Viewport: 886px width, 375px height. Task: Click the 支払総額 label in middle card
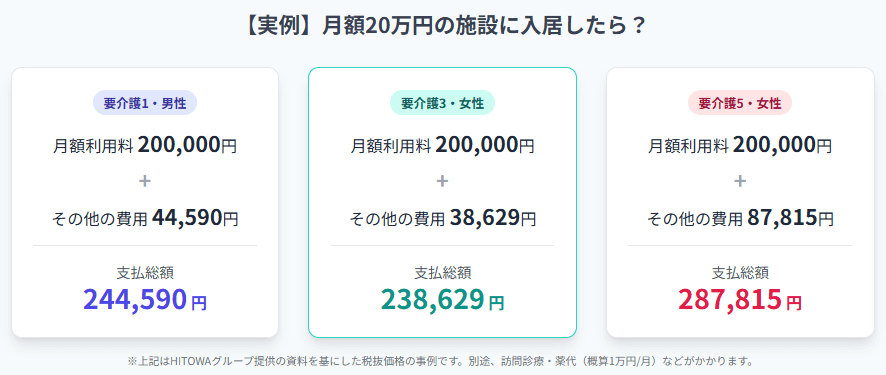442,273
